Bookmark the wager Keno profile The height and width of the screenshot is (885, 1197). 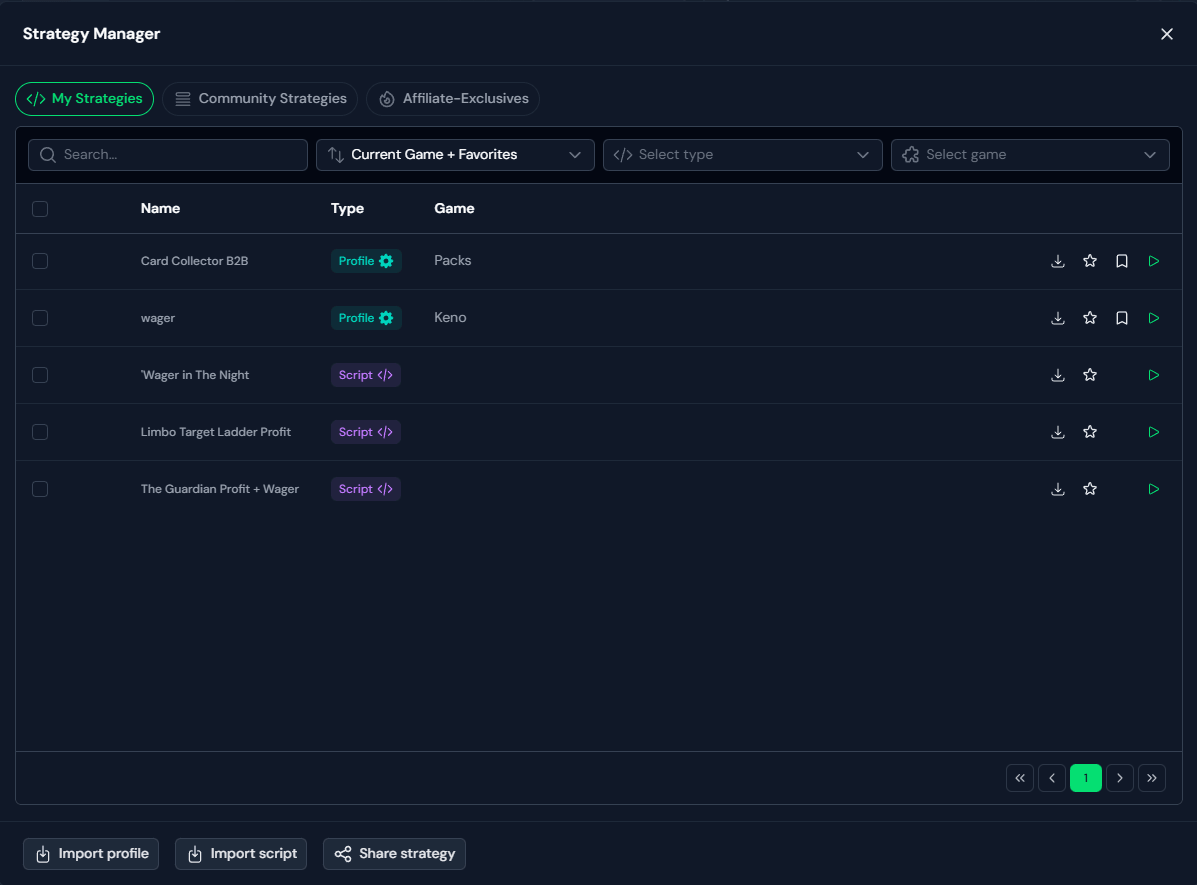(1121, 318)
